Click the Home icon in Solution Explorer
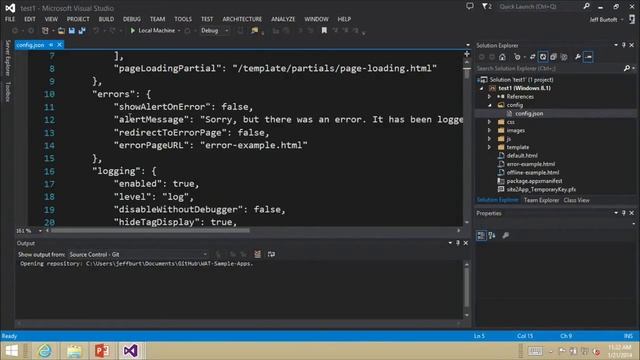 tap(502, 57)
